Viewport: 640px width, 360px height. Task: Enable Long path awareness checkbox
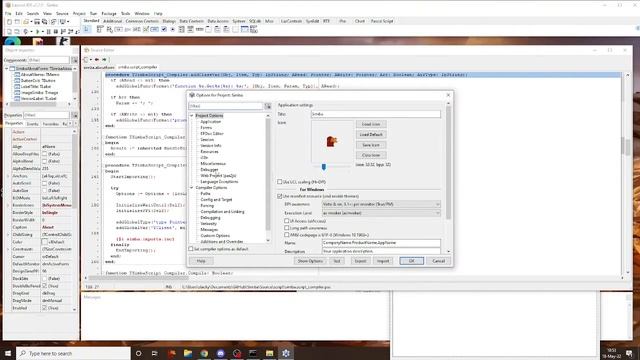pos(287,228)
